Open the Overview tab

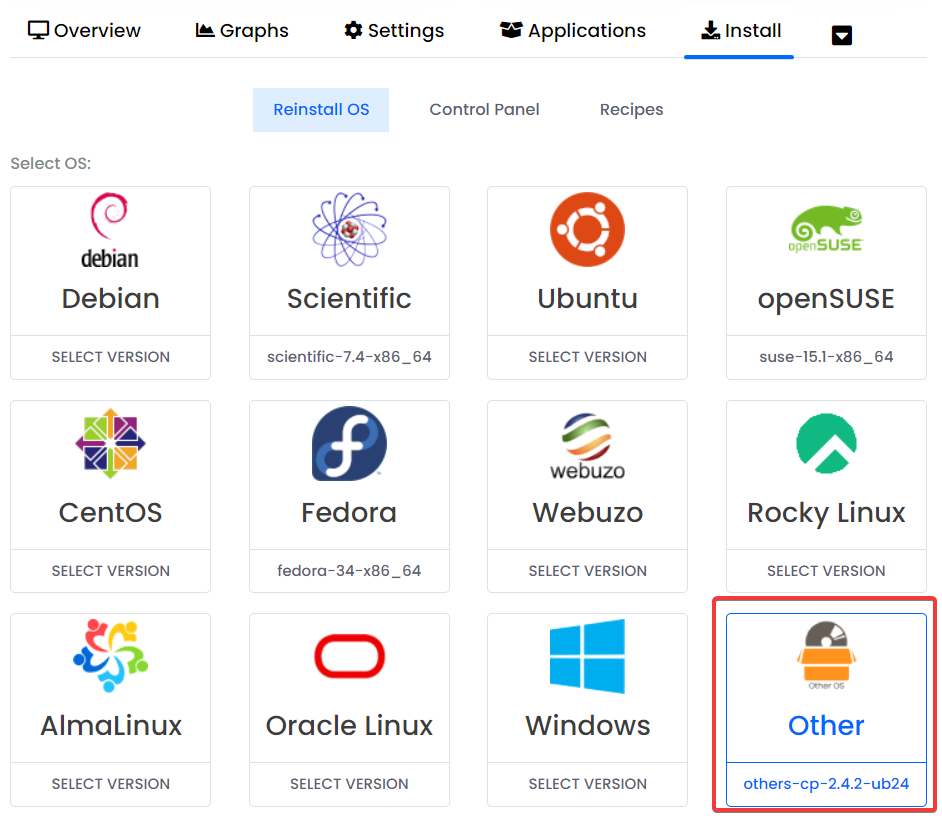tap(84, 30)
